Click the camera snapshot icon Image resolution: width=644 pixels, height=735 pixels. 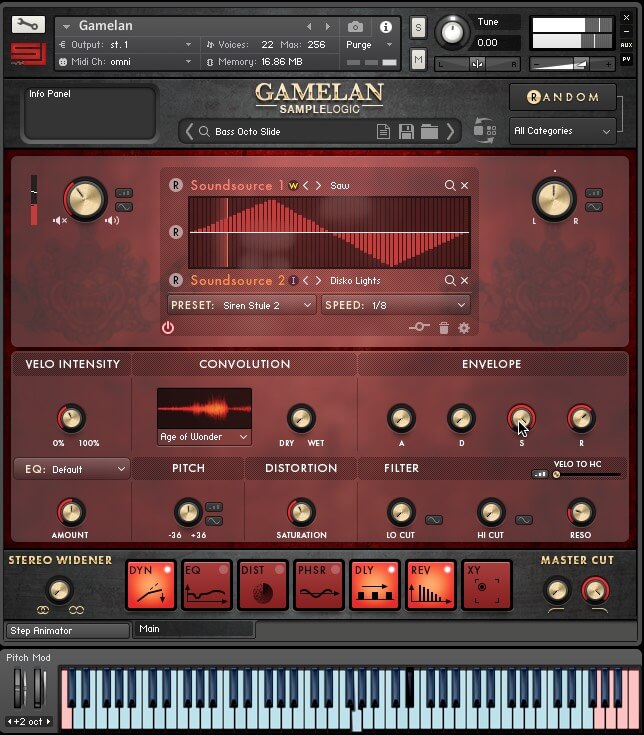[x=355, y=26]
